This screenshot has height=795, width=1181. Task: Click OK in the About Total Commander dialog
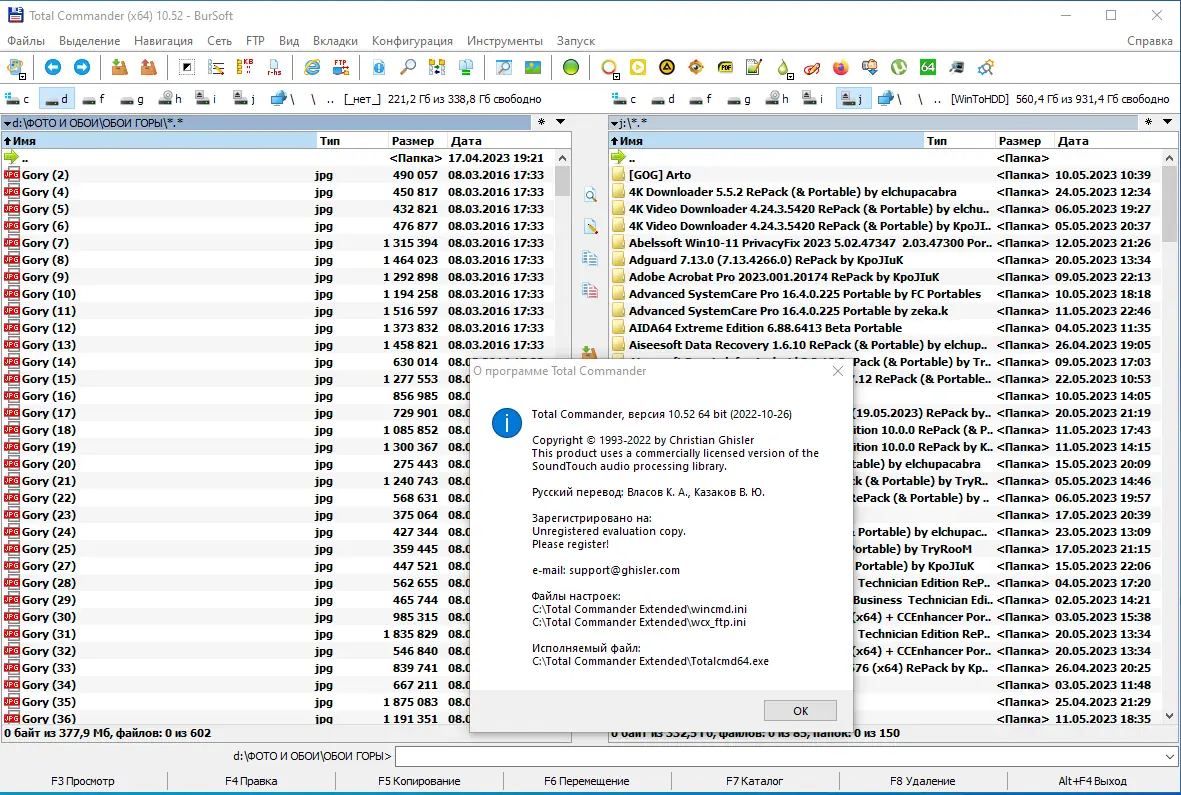click(x=799, y=710)
